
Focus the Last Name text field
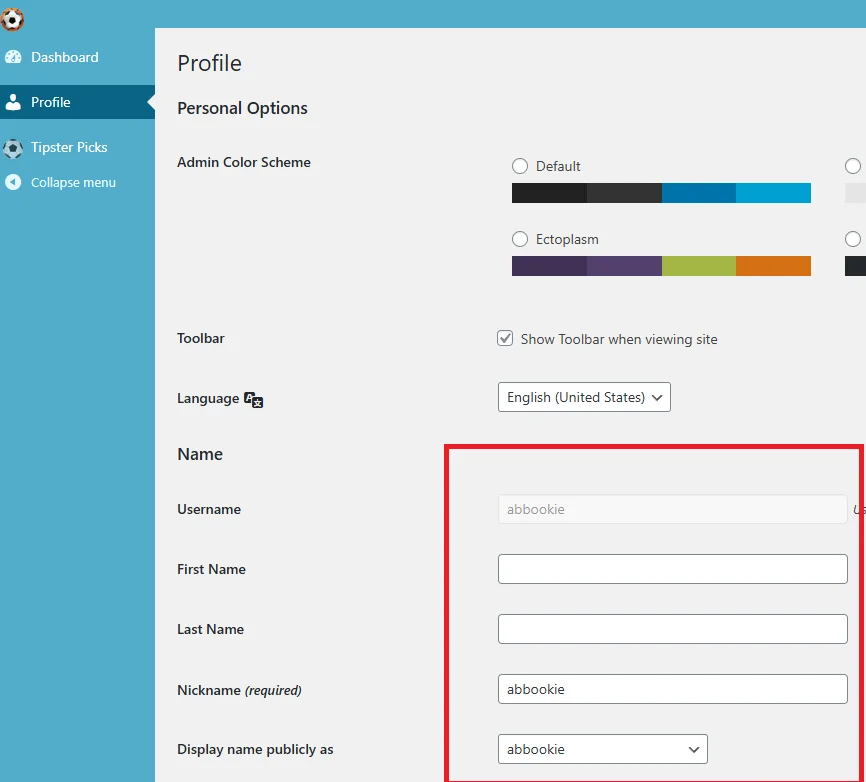click(x=672, y=629)
